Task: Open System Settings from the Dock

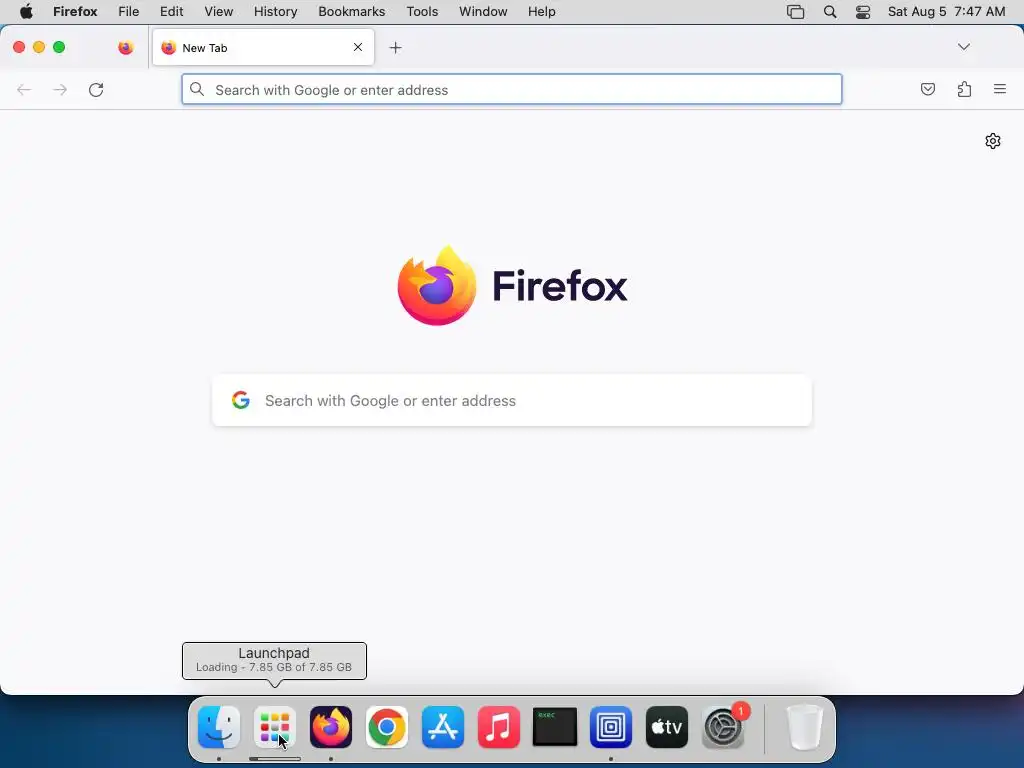Action: (x=723, y=727)
